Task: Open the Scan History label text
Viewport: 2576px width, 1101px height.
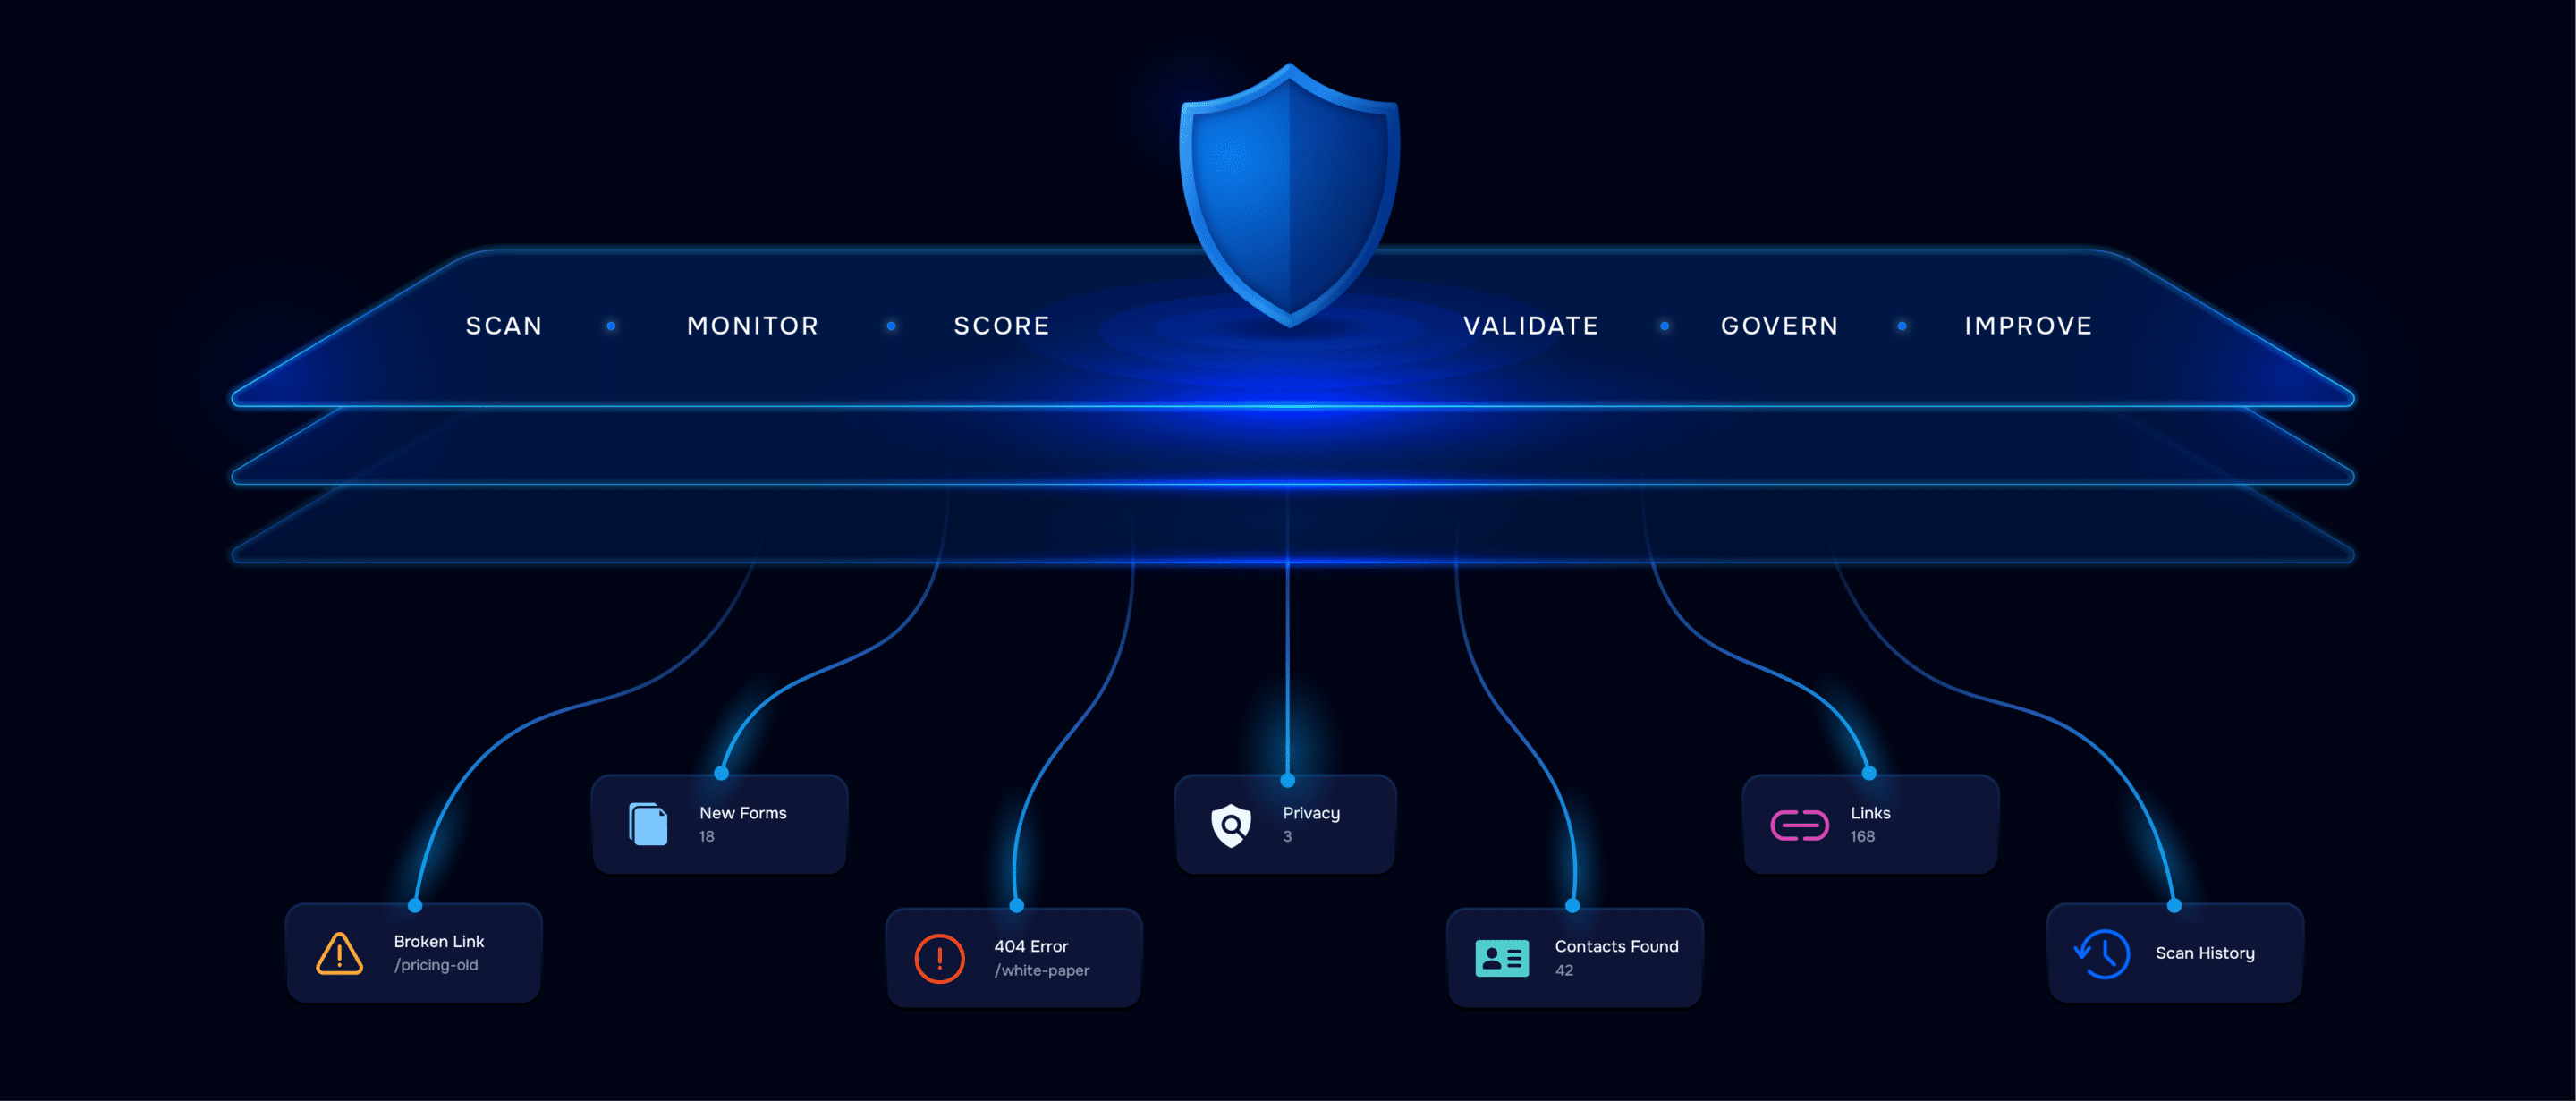Action: tap(2205, 953)
